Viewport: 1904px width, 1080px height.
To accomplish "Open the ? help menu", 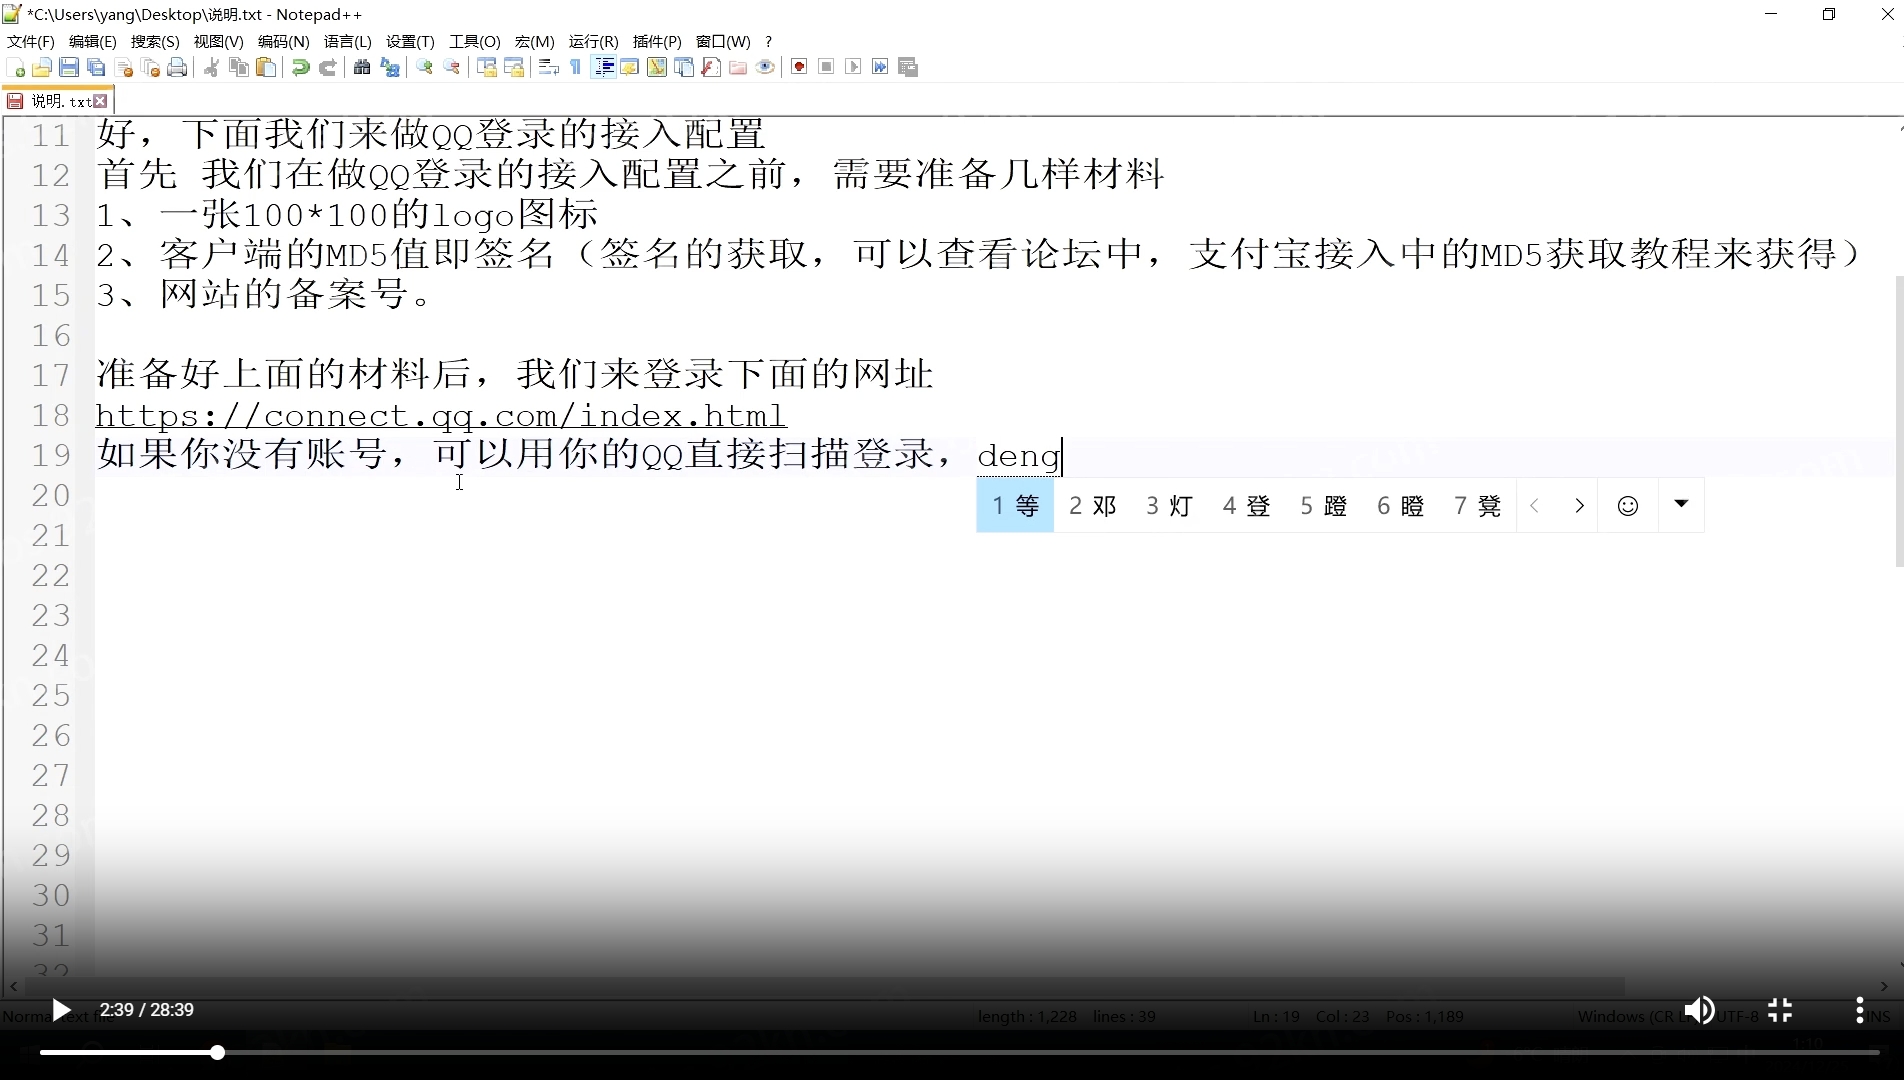I will pyautogui.click(x=768, y=41).
